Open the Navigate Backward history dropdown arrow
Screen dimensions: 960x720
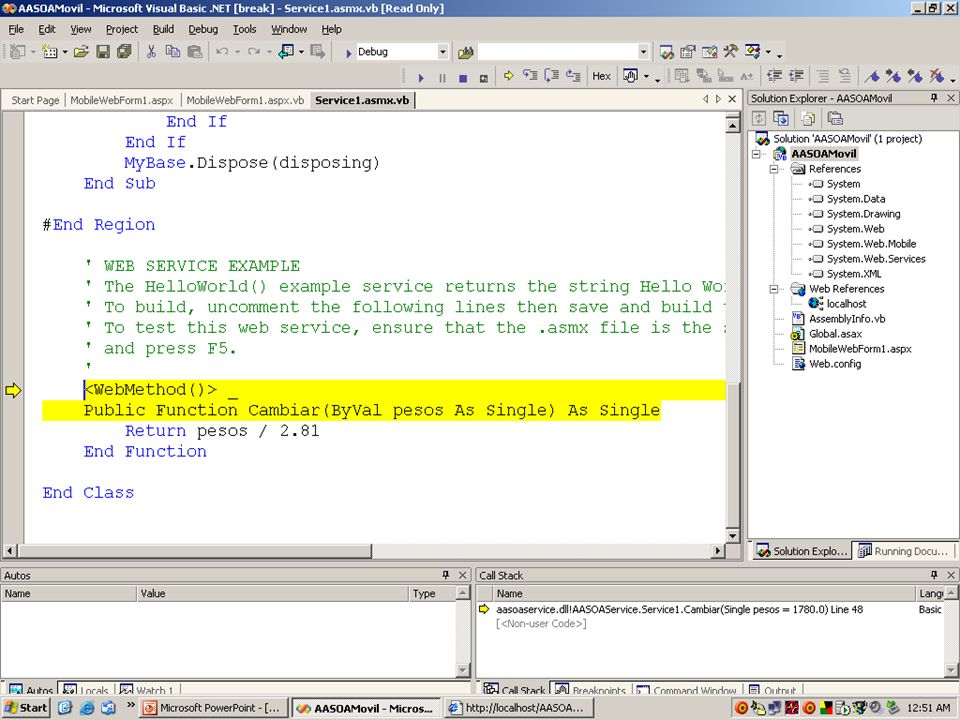[301, 52]
